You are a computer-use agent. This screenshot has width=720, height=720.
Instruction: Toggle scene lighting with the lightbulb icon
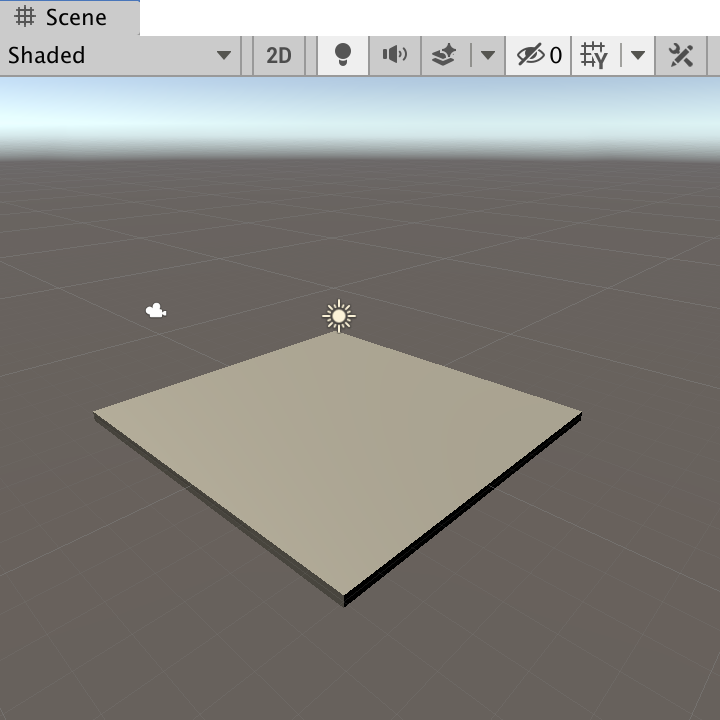click(343, 55)
